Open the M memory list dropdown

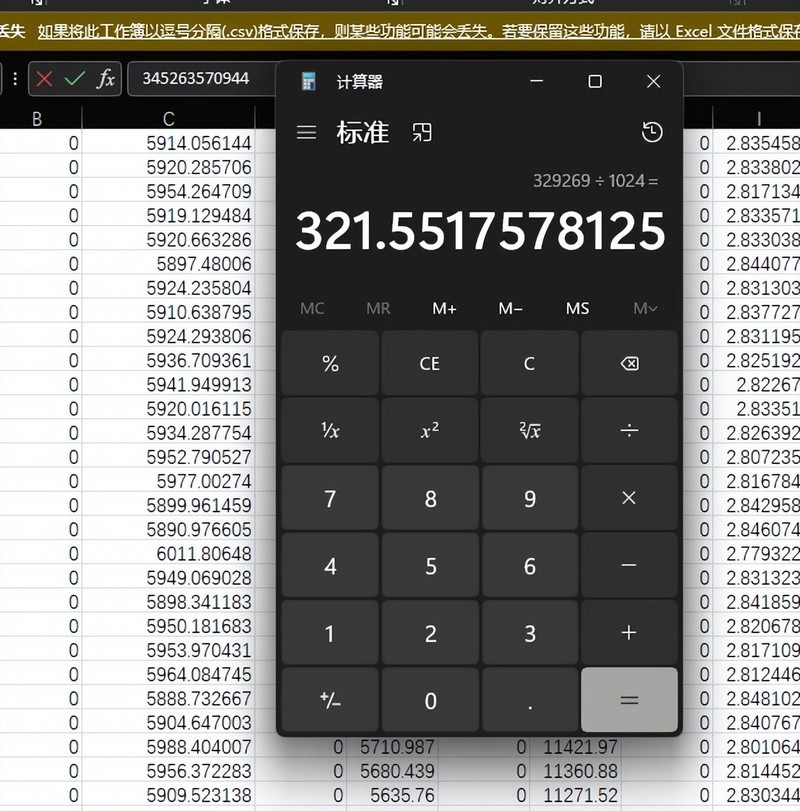(645, 309)
